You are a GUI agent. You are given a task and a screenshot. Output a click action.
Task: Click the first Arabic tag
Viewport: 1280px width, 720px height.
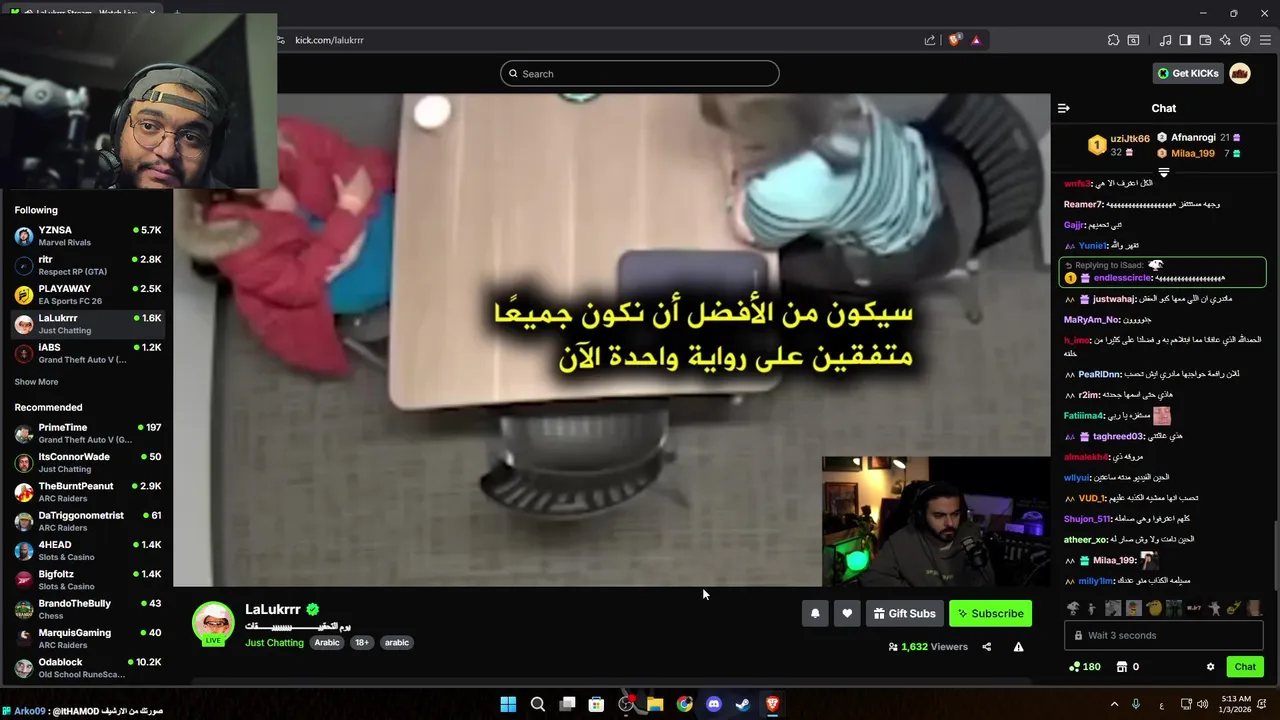point(327,643)
